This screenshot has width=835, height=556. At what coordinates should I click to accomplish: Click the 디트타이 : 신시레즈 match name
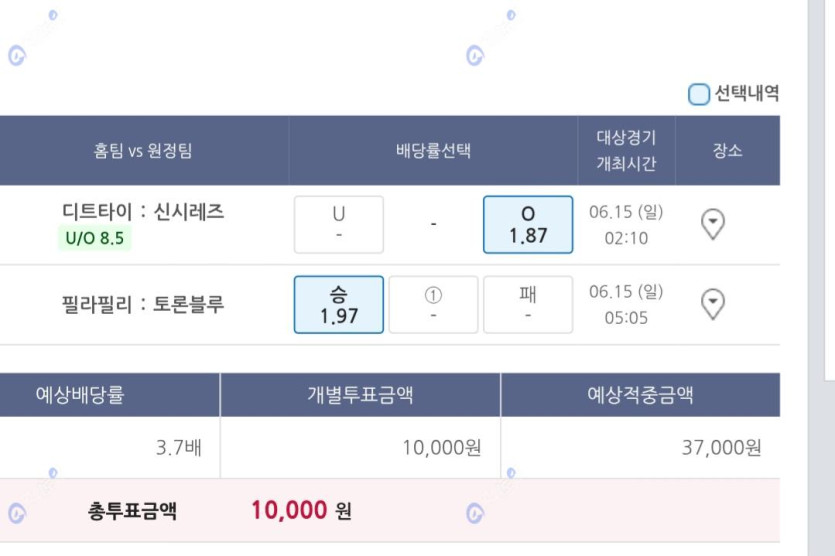click(x=143, y=211)
